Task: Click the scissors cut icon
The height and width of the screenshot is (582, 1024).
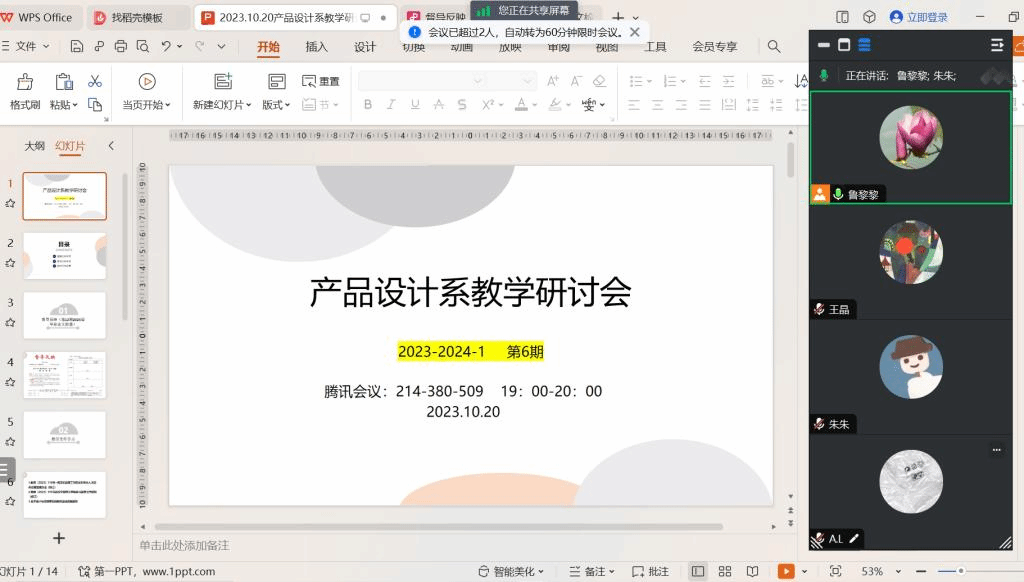Action: (x=95, y=81)
